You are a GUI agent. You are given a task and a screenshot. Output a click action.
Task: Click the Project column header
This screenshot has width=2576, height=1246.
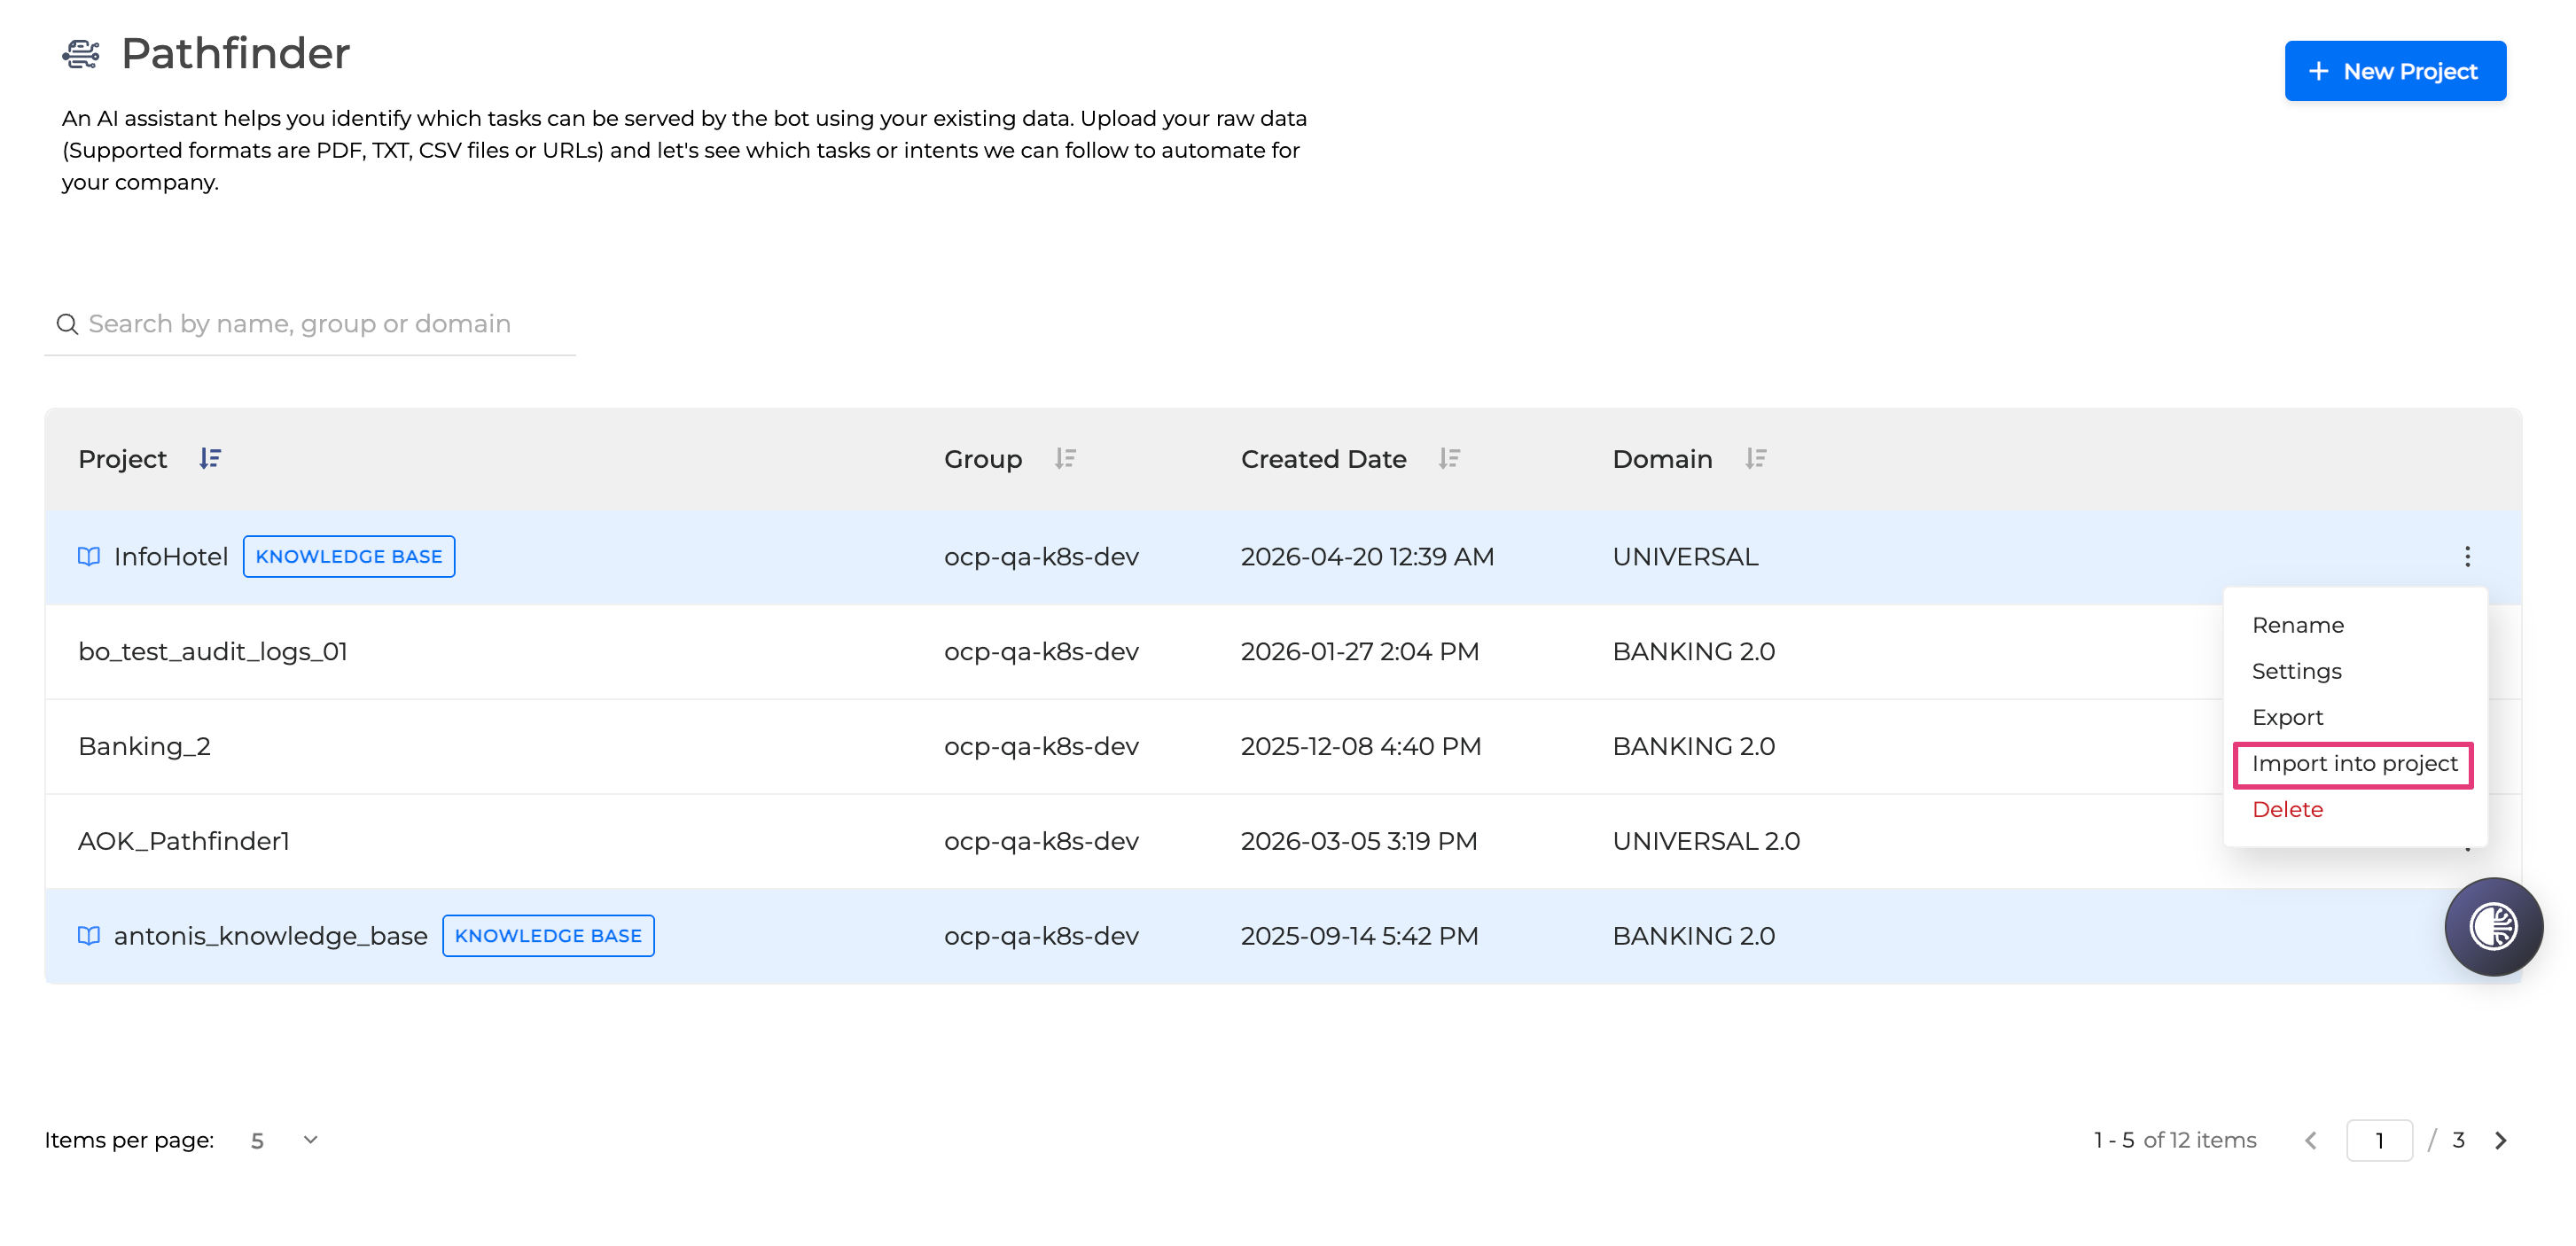tap(122, 459)
